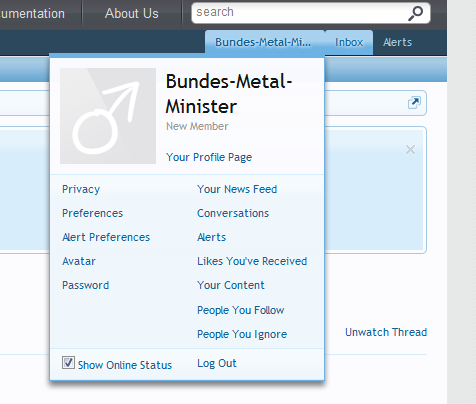Image resolution: width=476 pixels, height=404 pixels.
Task: Open the Inbox tab
Action: click(349, 42)
